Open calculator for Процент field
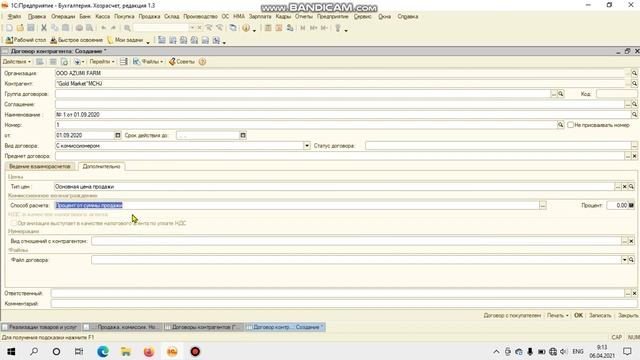640x360 pixels. pos(631,205)
